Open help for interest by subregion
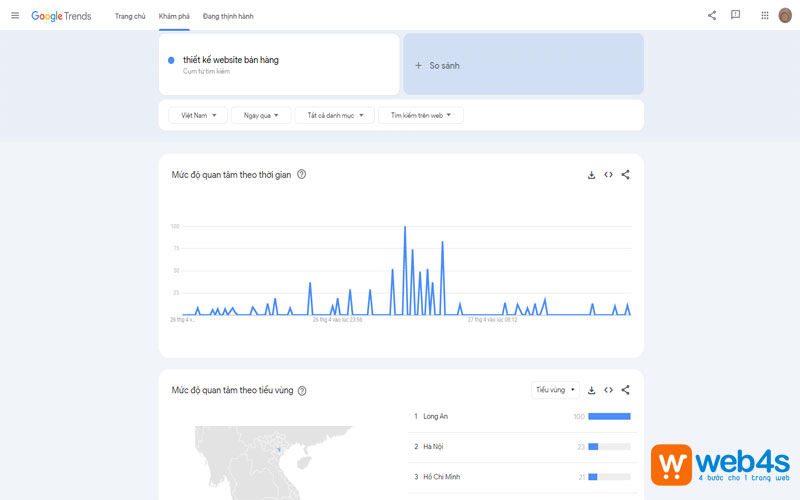 coord(302,391)
